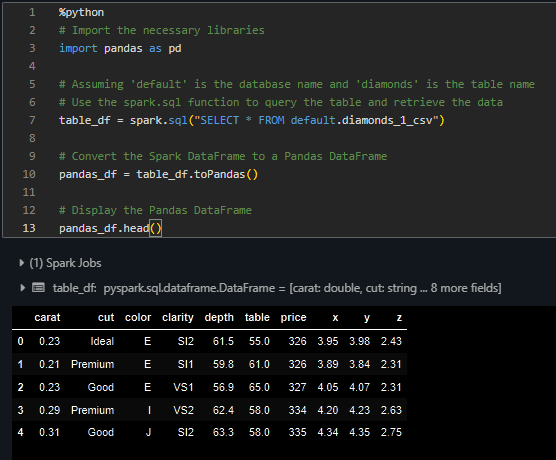Click line number 7 in the gutter
This screenshot has width=556, height=460.
point(32,120)
